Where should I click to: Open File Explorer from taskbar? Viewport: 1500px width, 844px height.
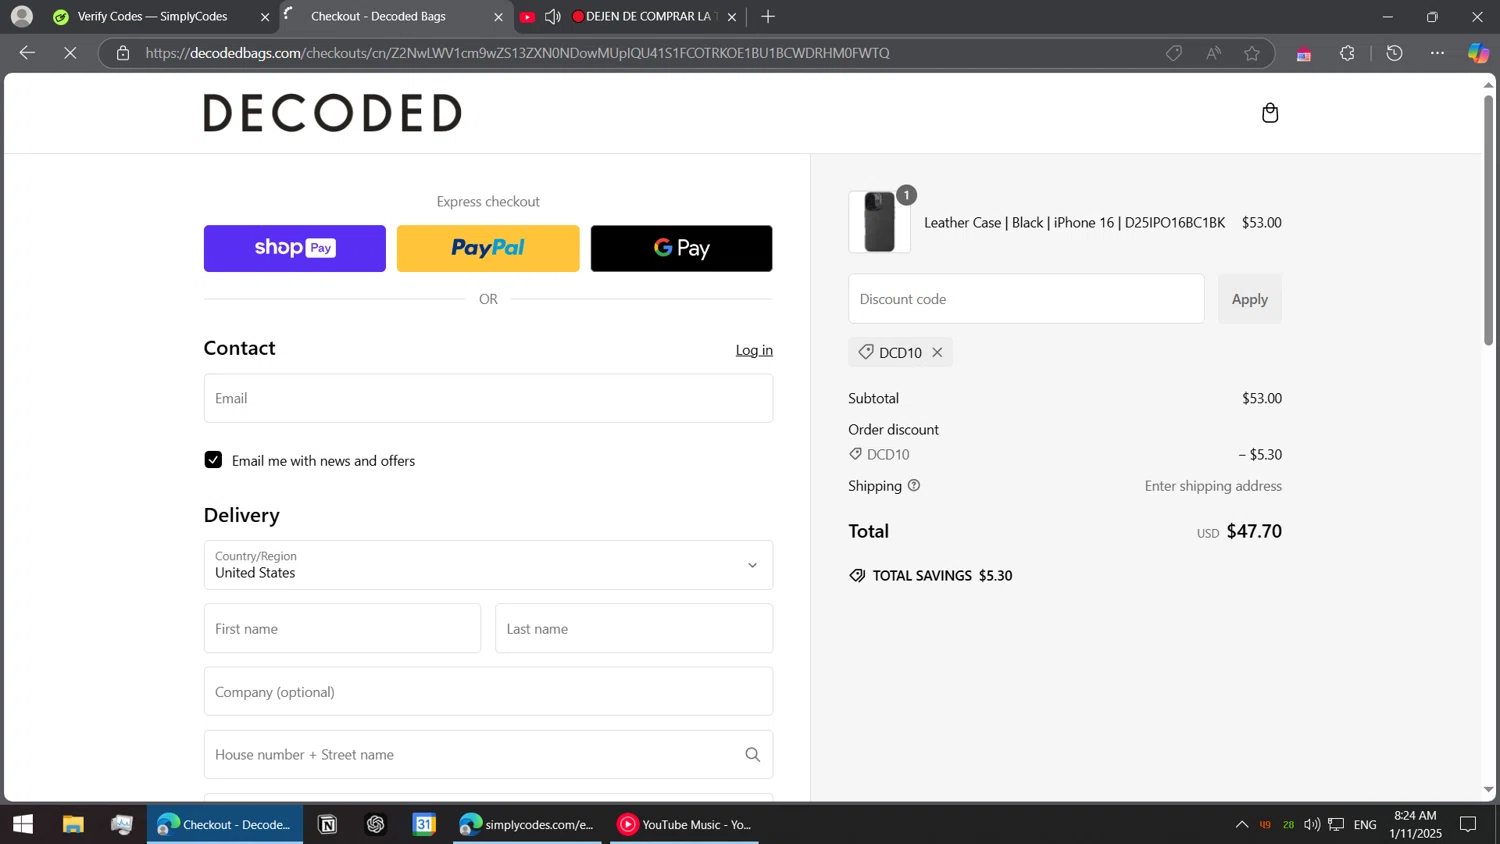coord(73,825)
